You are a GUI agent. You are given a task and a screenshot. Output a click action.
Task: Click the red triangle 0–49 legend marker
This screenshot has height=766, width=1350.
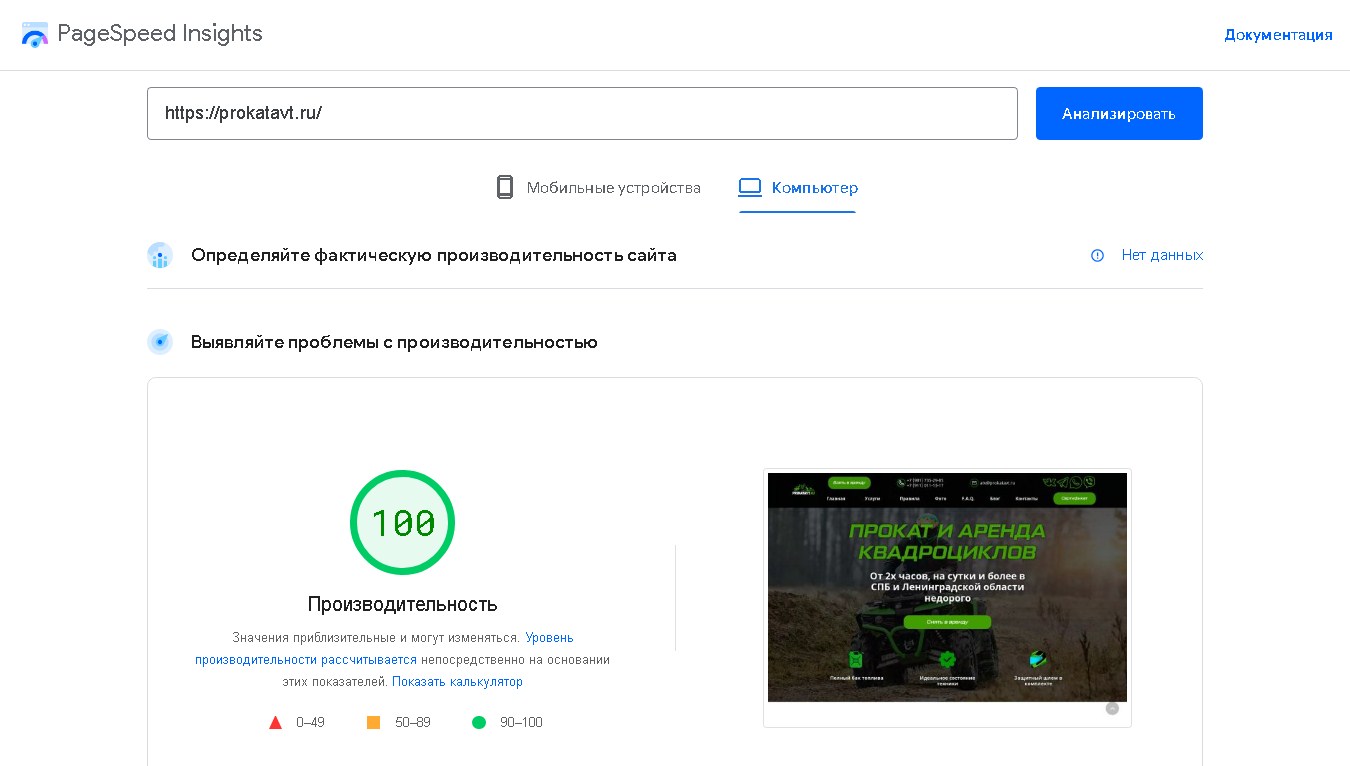pyautogui.click(x=275, y=722)
